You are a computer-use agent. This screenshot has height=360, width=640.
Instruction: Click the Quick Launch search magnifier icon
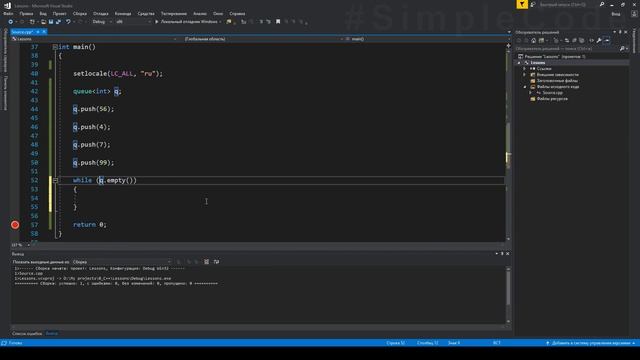(x=602, y=4)
